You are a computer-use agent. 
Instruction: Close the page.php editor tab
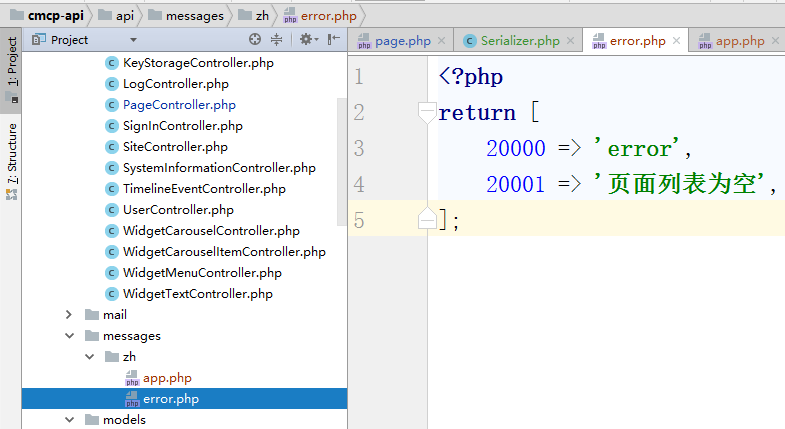444,41
